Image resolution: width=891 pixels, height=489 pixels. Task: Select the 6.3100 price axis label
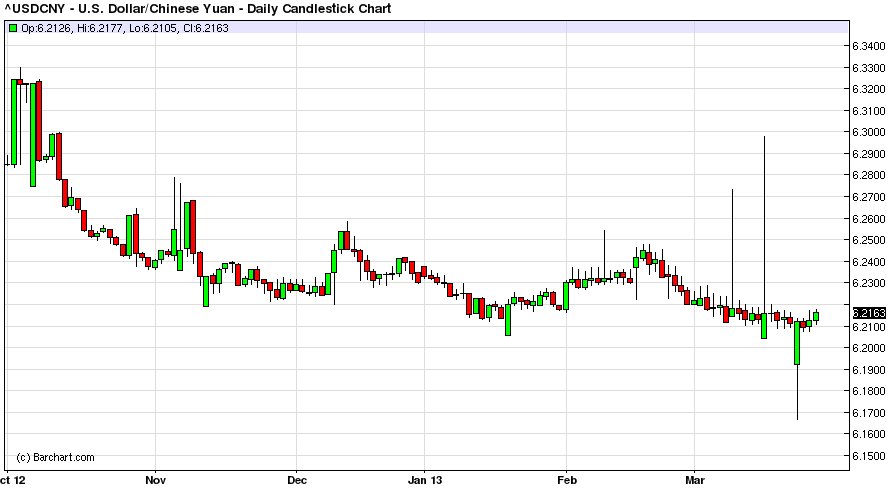869,111
